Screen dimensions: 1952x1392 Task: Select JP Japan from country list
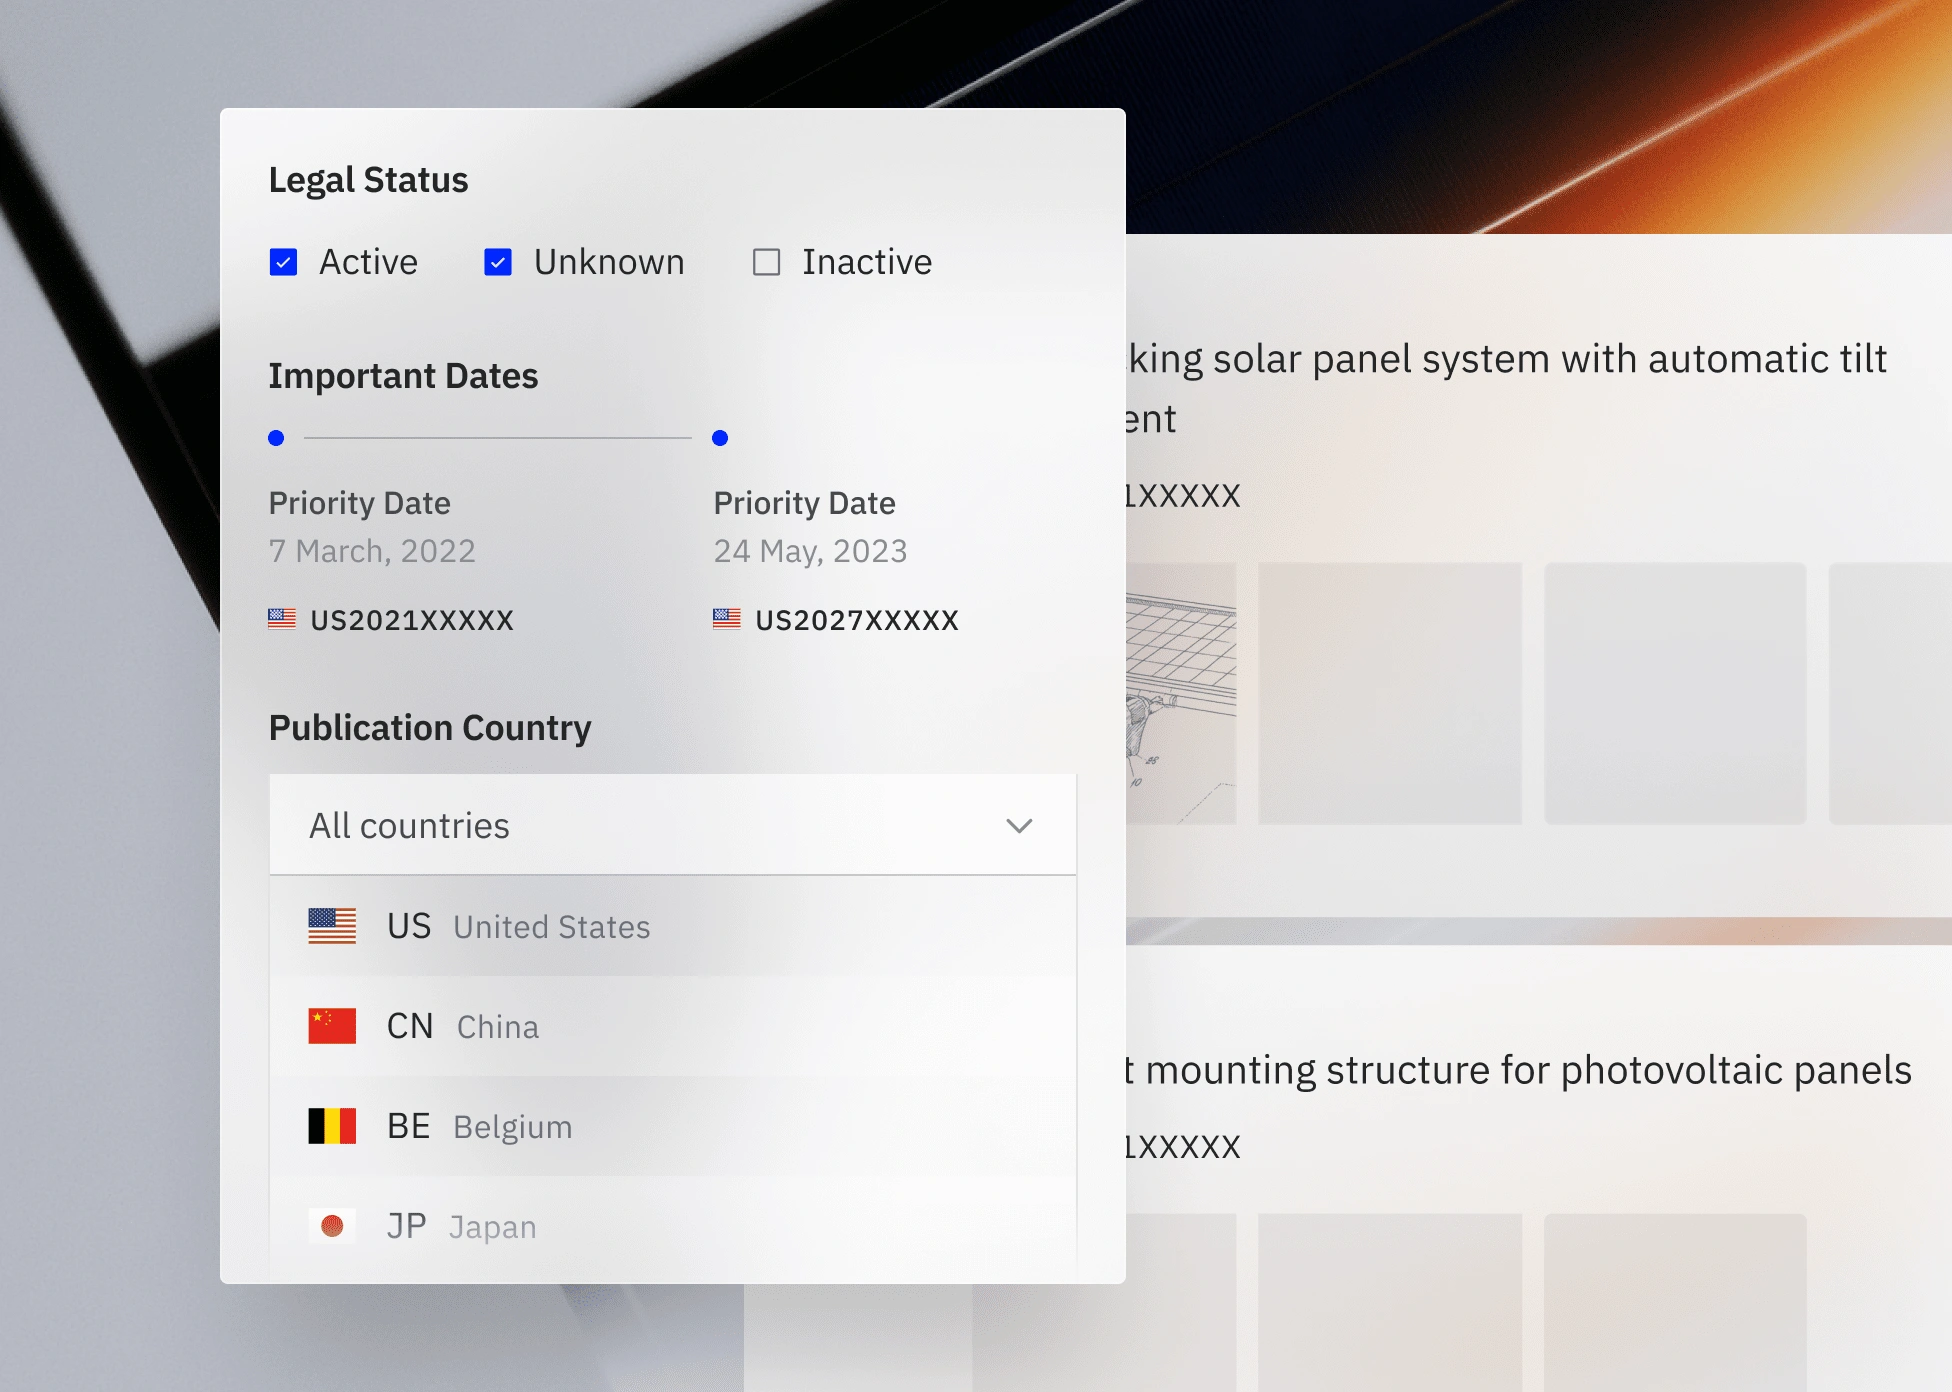pos(673,1226)
